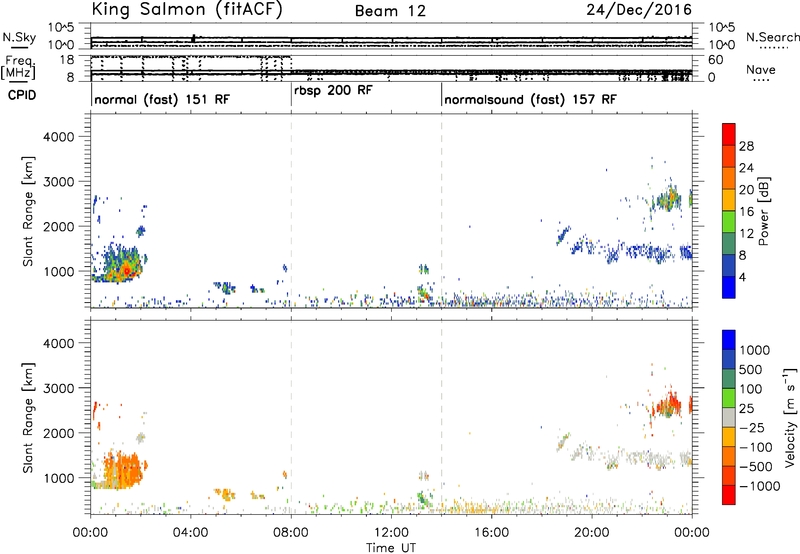Click the 'N.Search' legend label
This screenshot has height=554, width=800.
pos(773,37)
